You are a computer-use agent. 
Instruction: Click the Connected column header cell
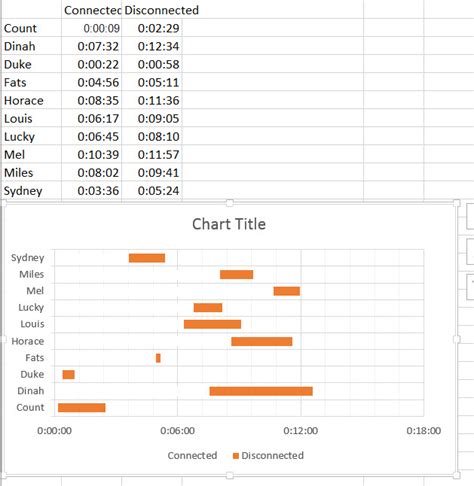coord(92,10)
